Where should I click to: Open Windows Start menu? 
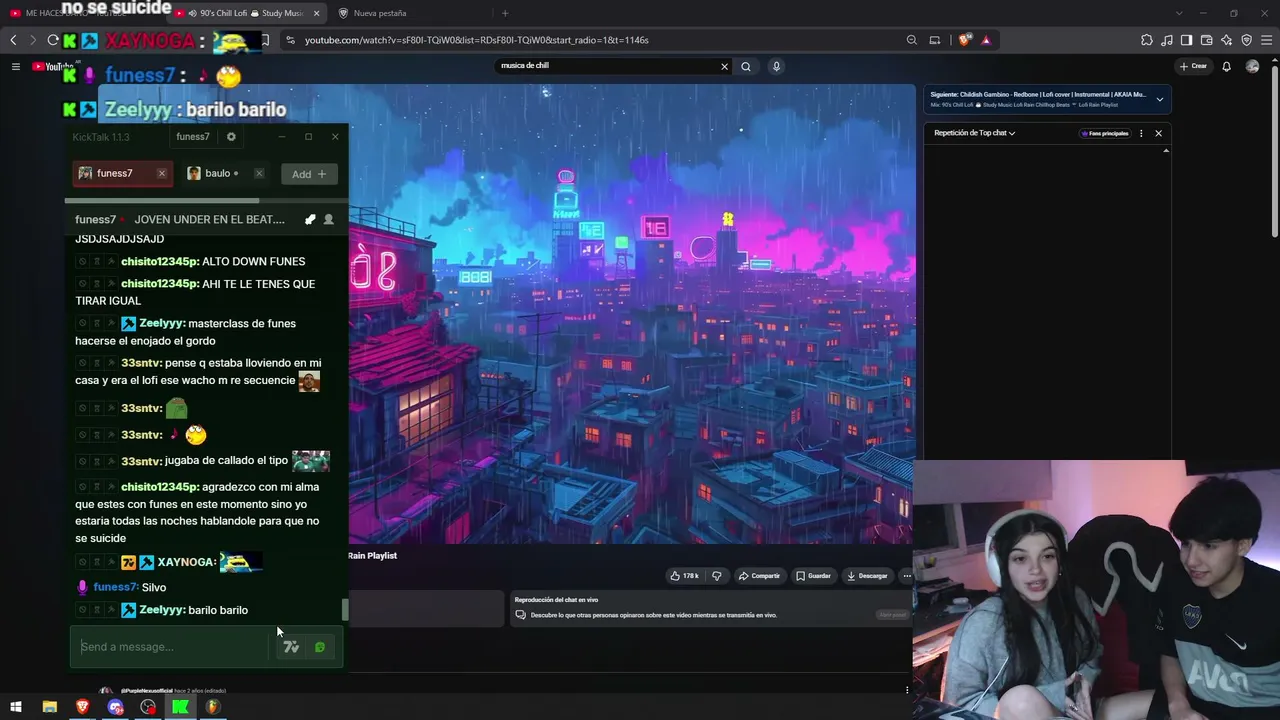coord(16,707)
